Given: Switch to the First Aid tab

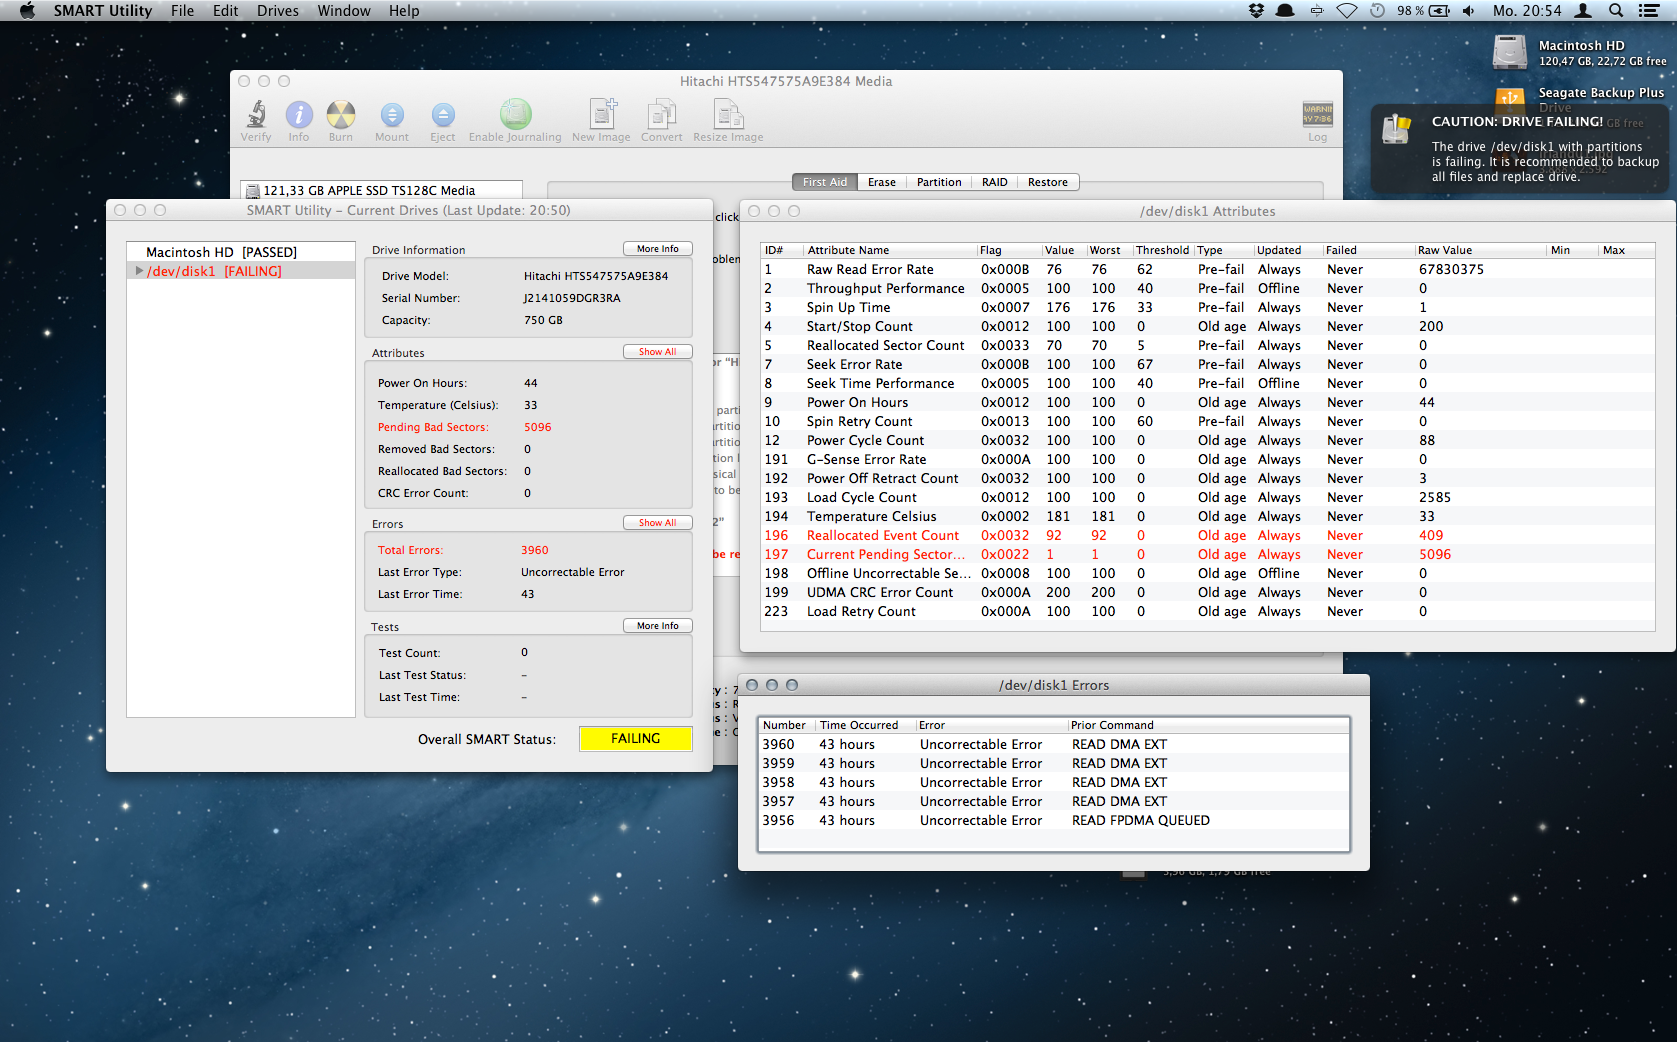Looking at the screenshot, I should [x=825, y=182].
